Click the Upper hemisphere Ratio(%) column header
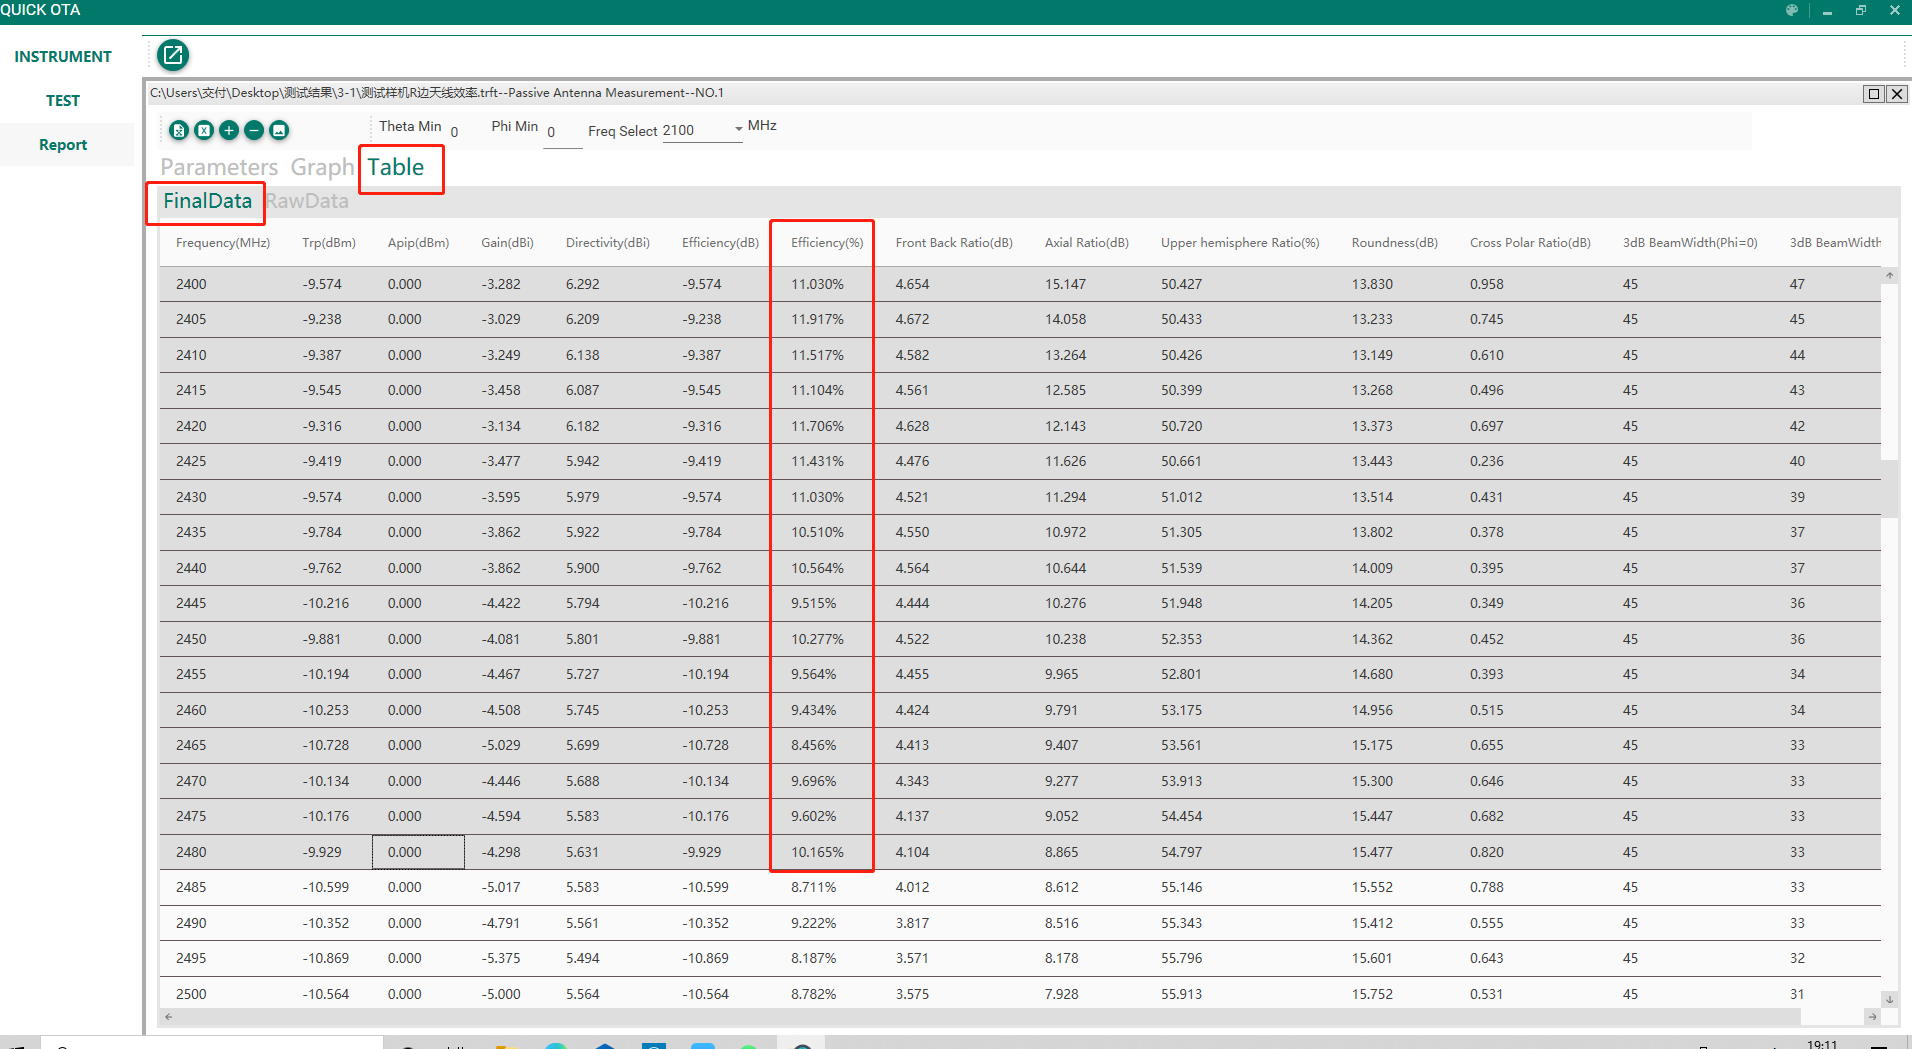 tap(1240, 243)
